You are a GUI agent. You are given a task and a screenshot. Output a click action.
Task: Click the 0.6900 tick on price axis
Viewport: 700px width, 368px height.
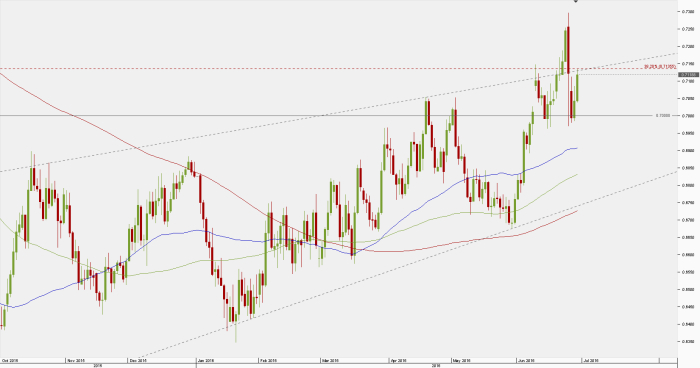688,151
